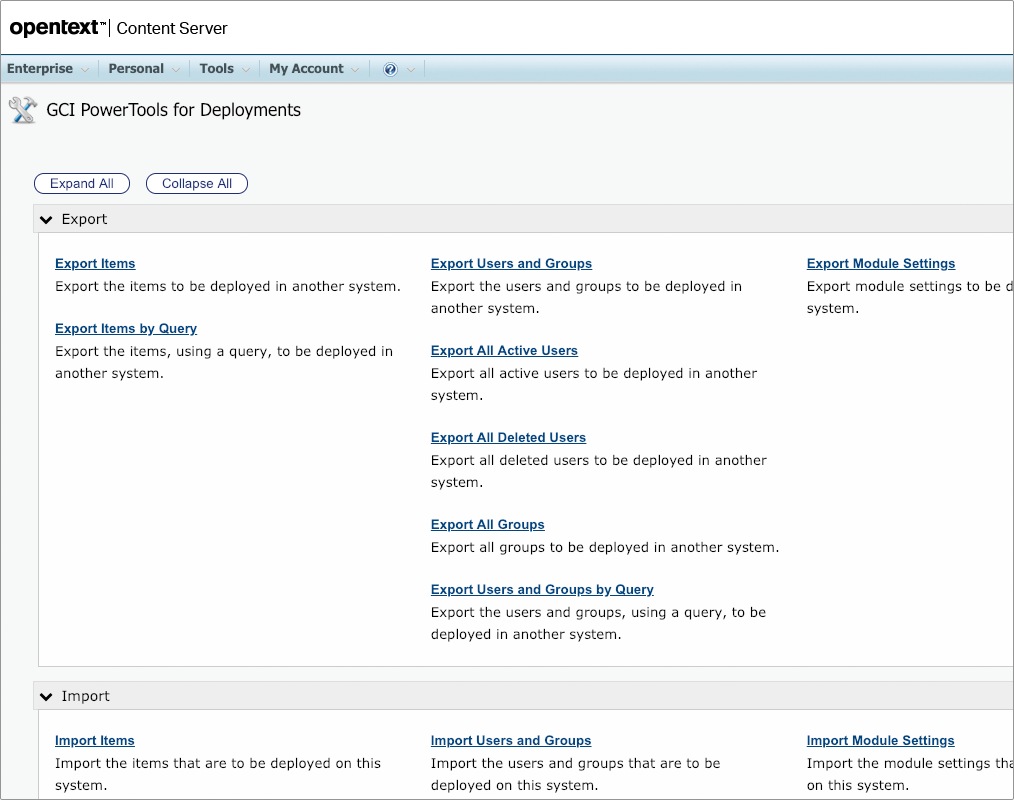Click 'Export all groups to be deployed' description
The width and height of the screenshot is (1014, 800).
point(605,548)
